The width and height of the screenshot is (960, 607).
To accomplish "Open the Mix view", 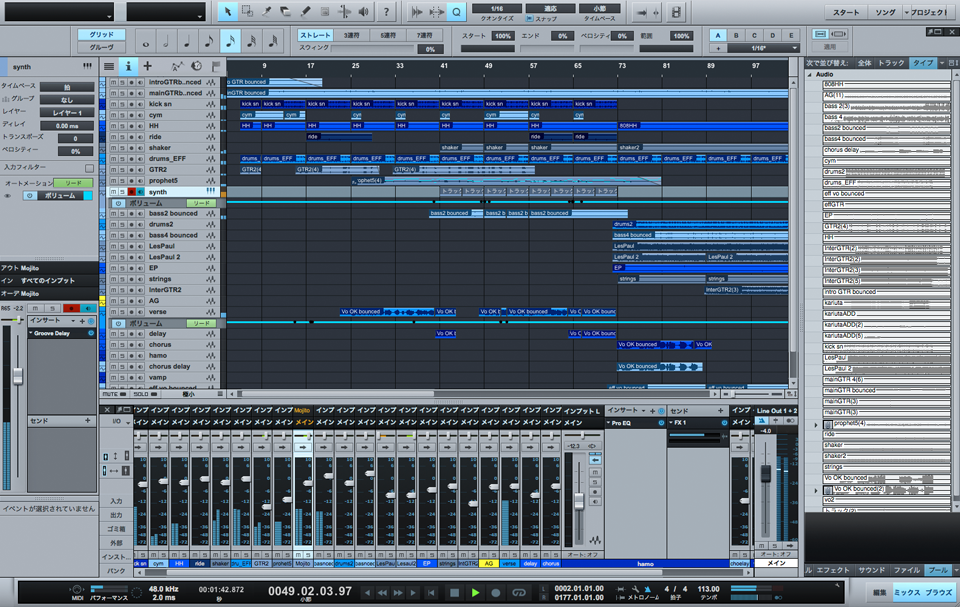I will click(907, 592).
